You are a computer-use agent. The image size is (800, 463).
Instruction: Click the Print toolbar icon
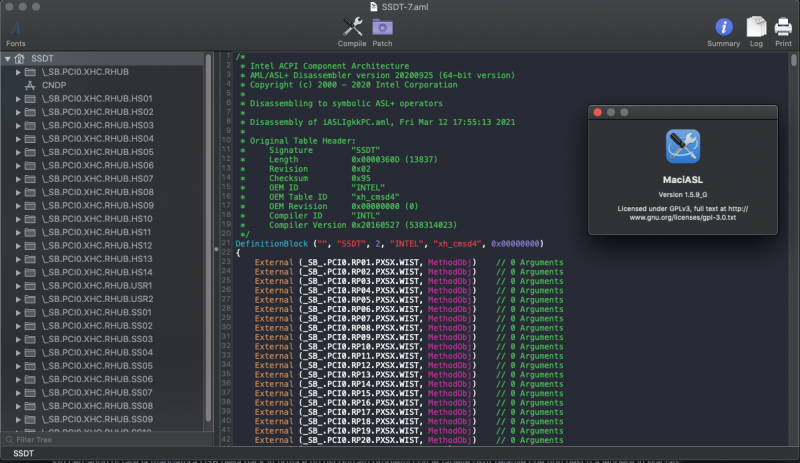click(x=783, y=28)
